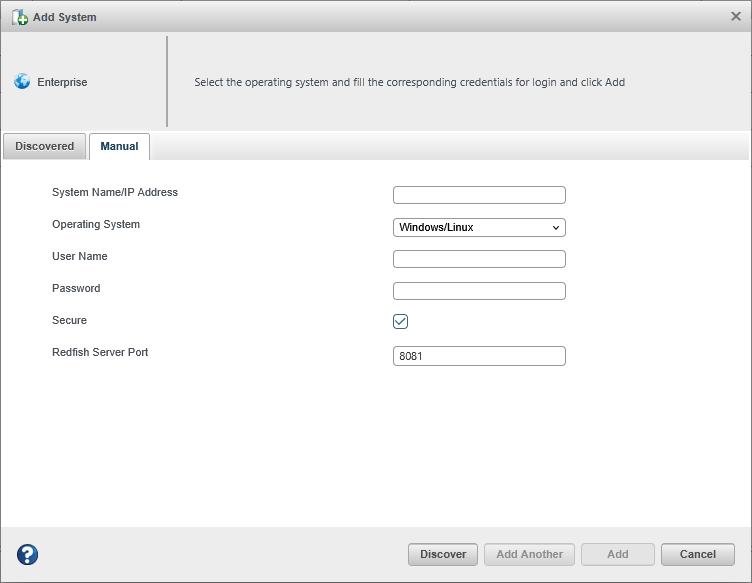Uncheck the Secure checkbox
Image resolution: width=752 pixels, height=583 pixels.
(x=401, y=321)
